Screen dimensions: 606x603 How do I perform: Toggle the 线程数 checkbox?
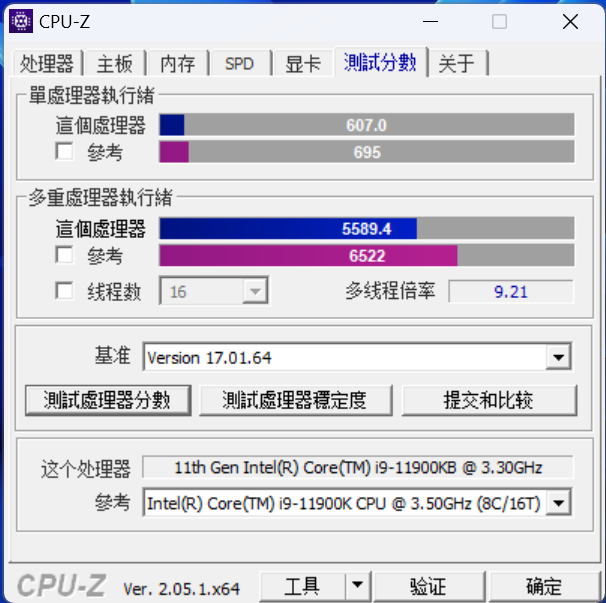(x=64, y=291)
